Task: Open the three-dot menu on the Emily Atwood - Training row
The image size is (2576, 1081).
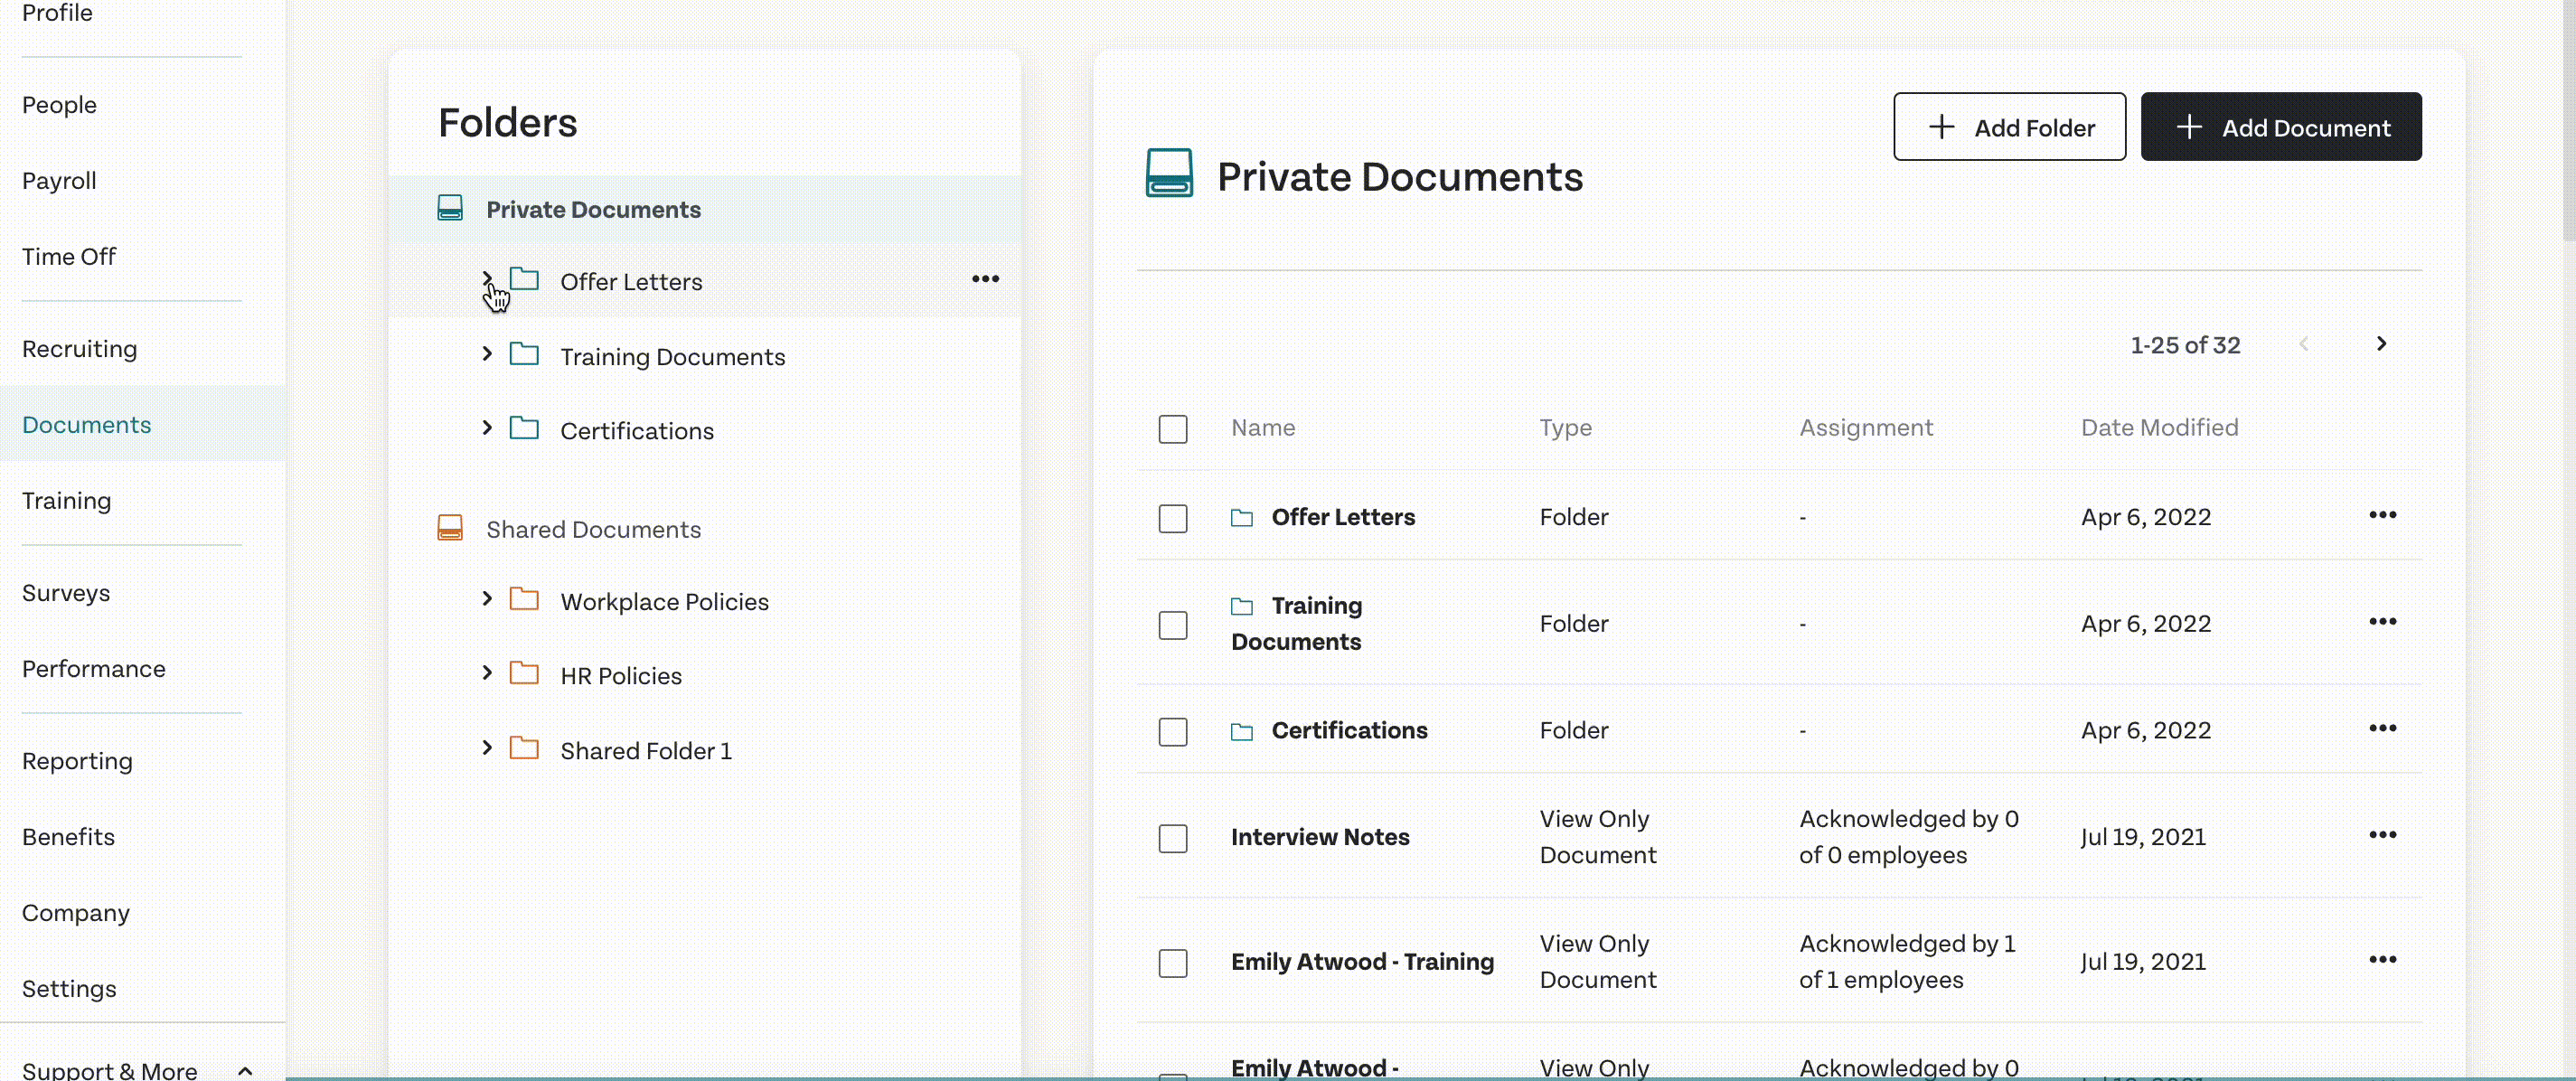Action: click(x=2382, y=960)
